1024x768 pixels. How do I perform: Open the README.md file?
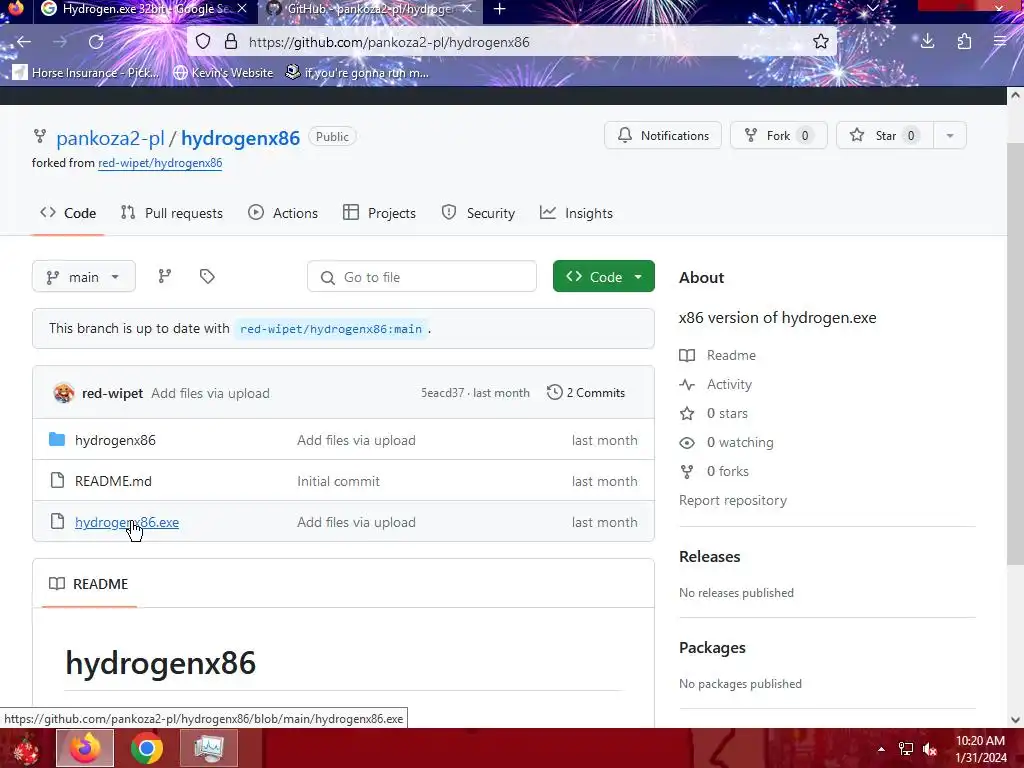(113, 481)
